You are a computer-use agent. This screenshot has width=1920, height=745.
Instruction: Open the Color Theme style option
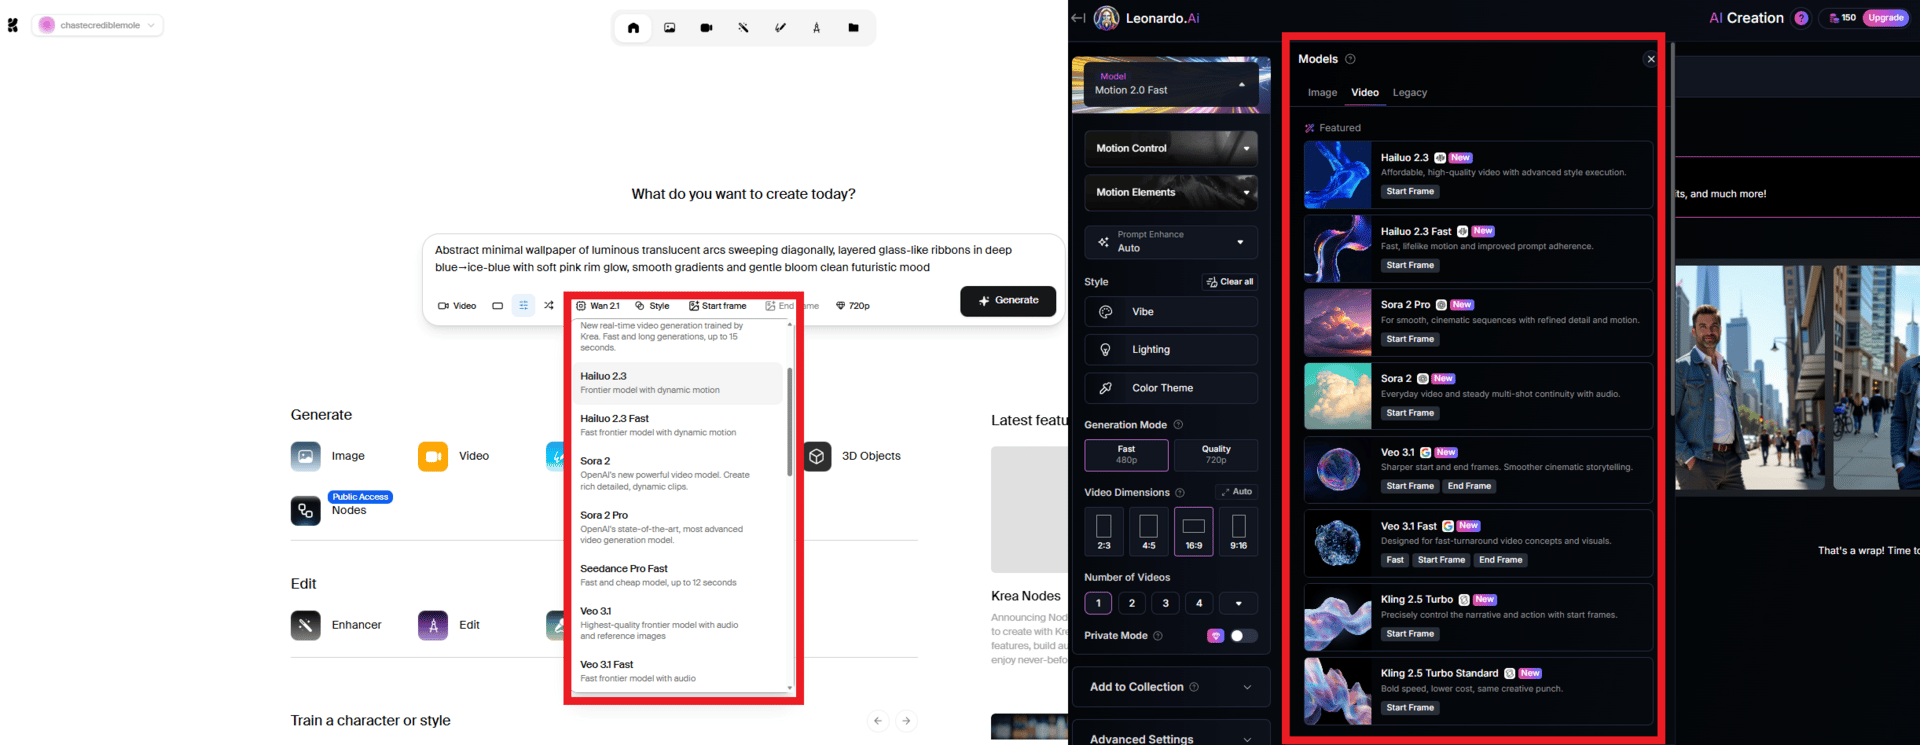pyautogui.click(x=1171, y=388)
